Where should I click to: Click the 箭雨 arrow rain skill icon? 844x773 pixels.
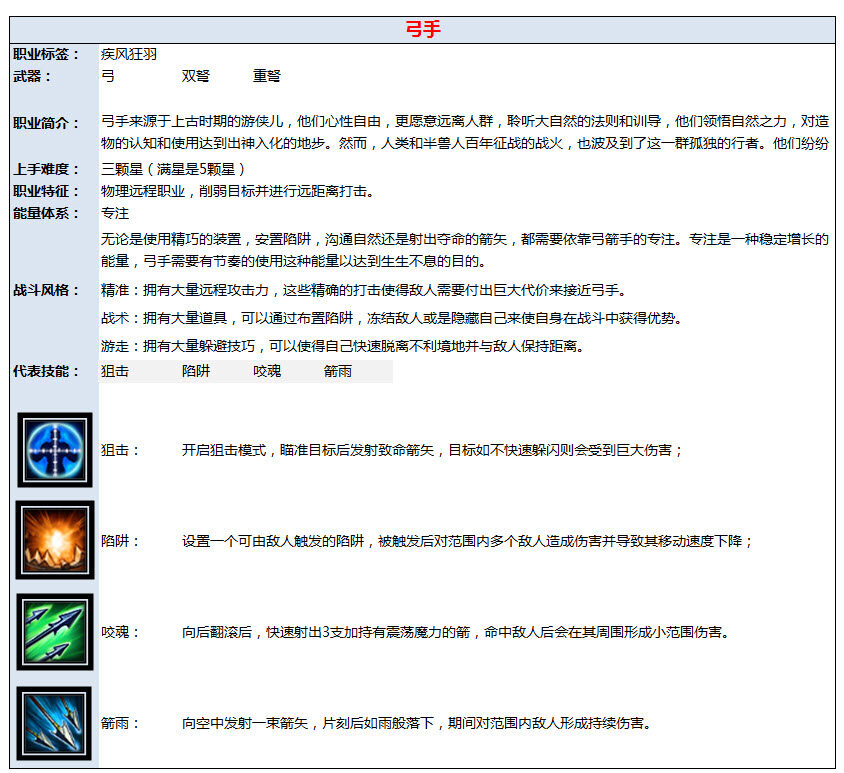pos(54,722)
